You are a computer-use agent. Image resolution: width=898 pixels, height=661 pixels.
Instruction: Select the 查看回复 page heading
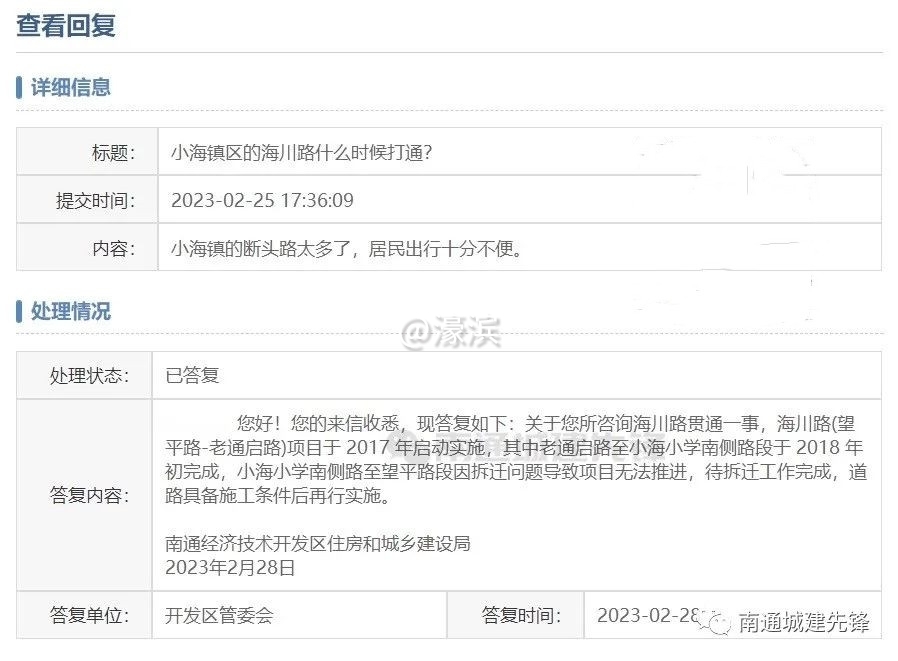click(x=66, y=25)
